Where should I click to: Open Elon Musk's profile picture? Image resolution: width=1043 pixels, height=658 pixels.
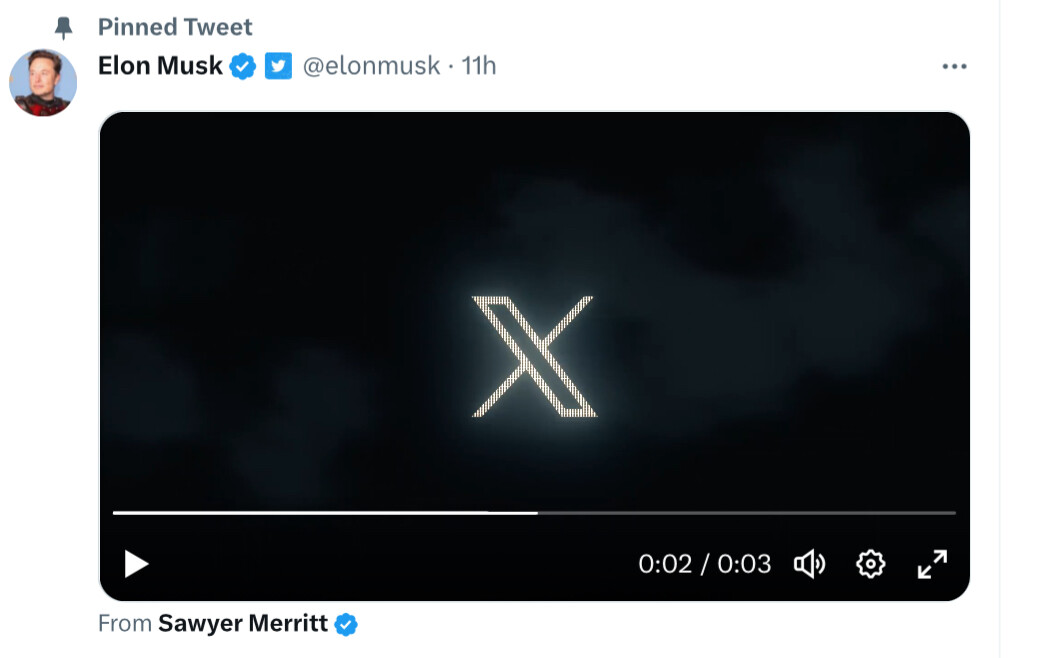[x=43, y=83]
